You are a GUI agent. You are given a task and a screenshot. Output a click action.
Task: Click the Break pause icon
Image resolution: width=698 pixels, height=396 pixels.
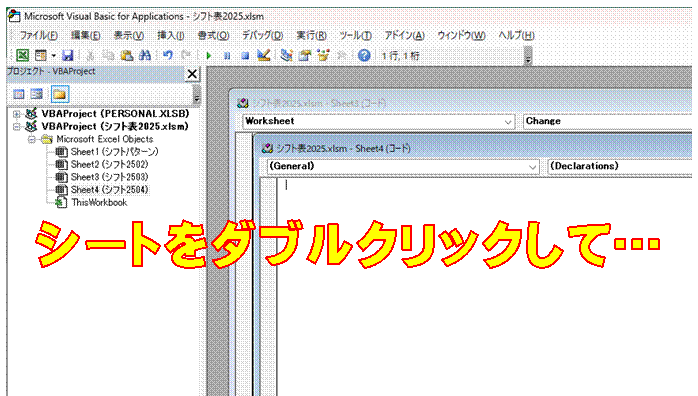pos(227,56)
